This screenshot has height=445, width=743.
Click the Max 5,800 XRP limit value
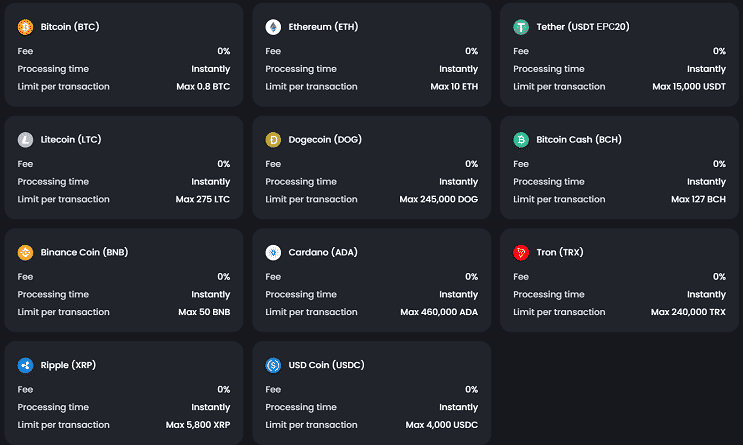(x=198, y=425)
